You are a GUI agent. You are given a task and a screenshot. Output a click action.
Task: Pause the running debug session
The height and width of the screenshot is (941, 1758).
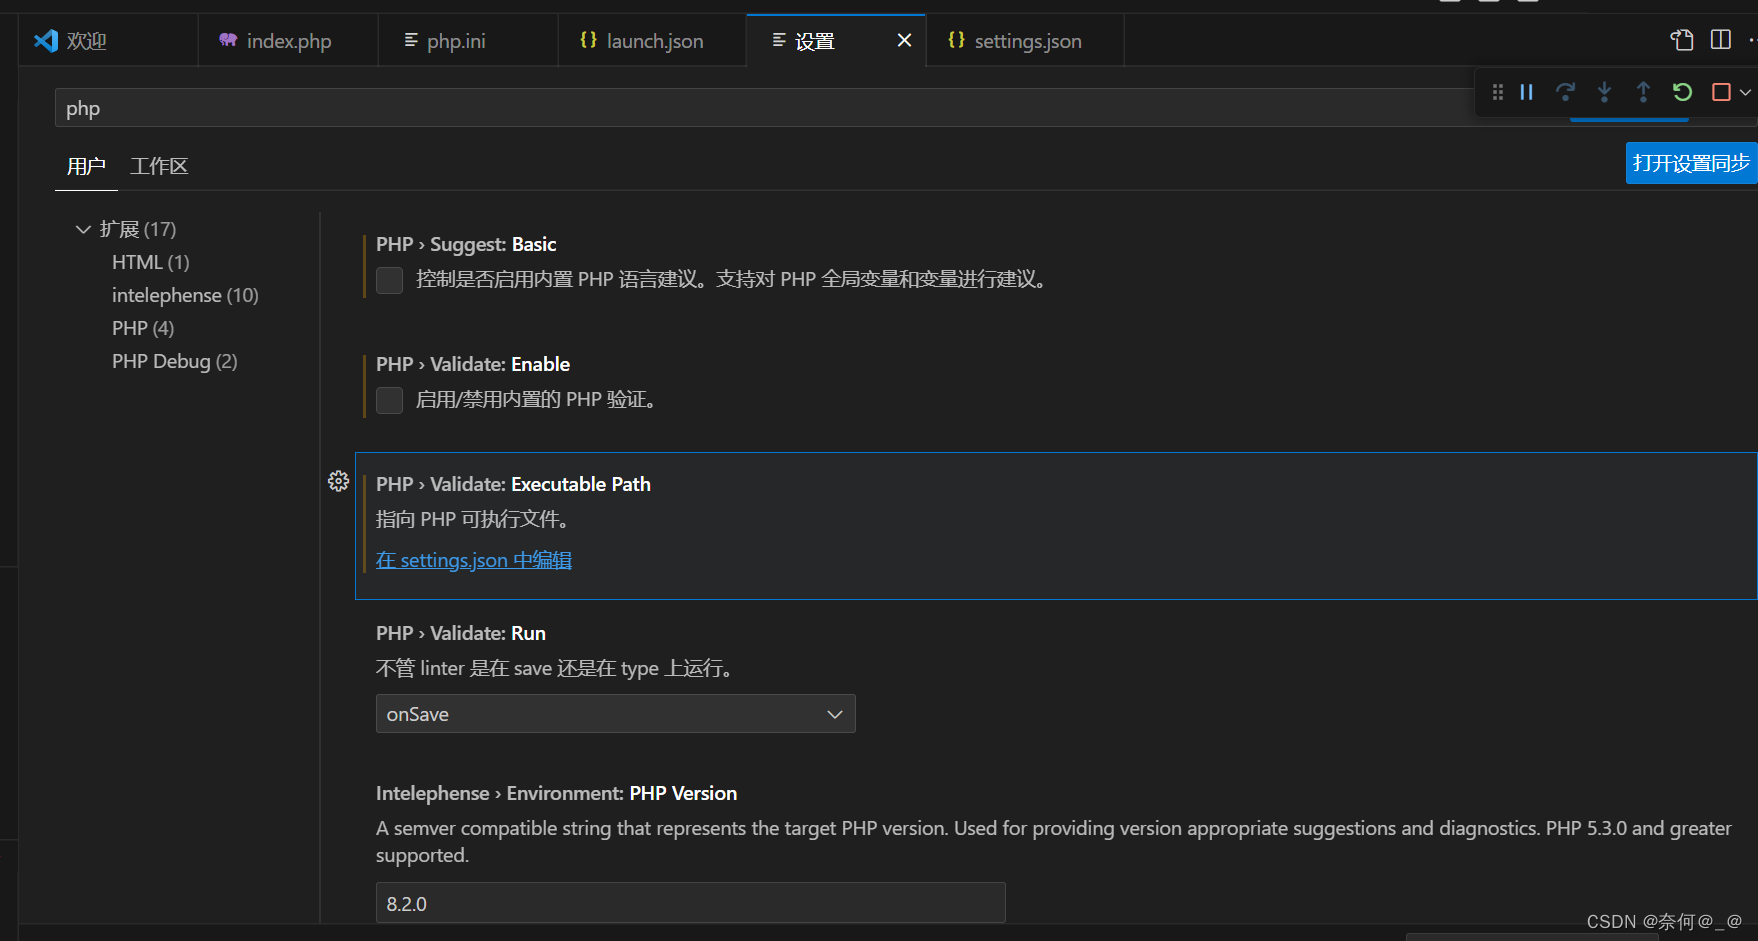(x=1526, y=92)
